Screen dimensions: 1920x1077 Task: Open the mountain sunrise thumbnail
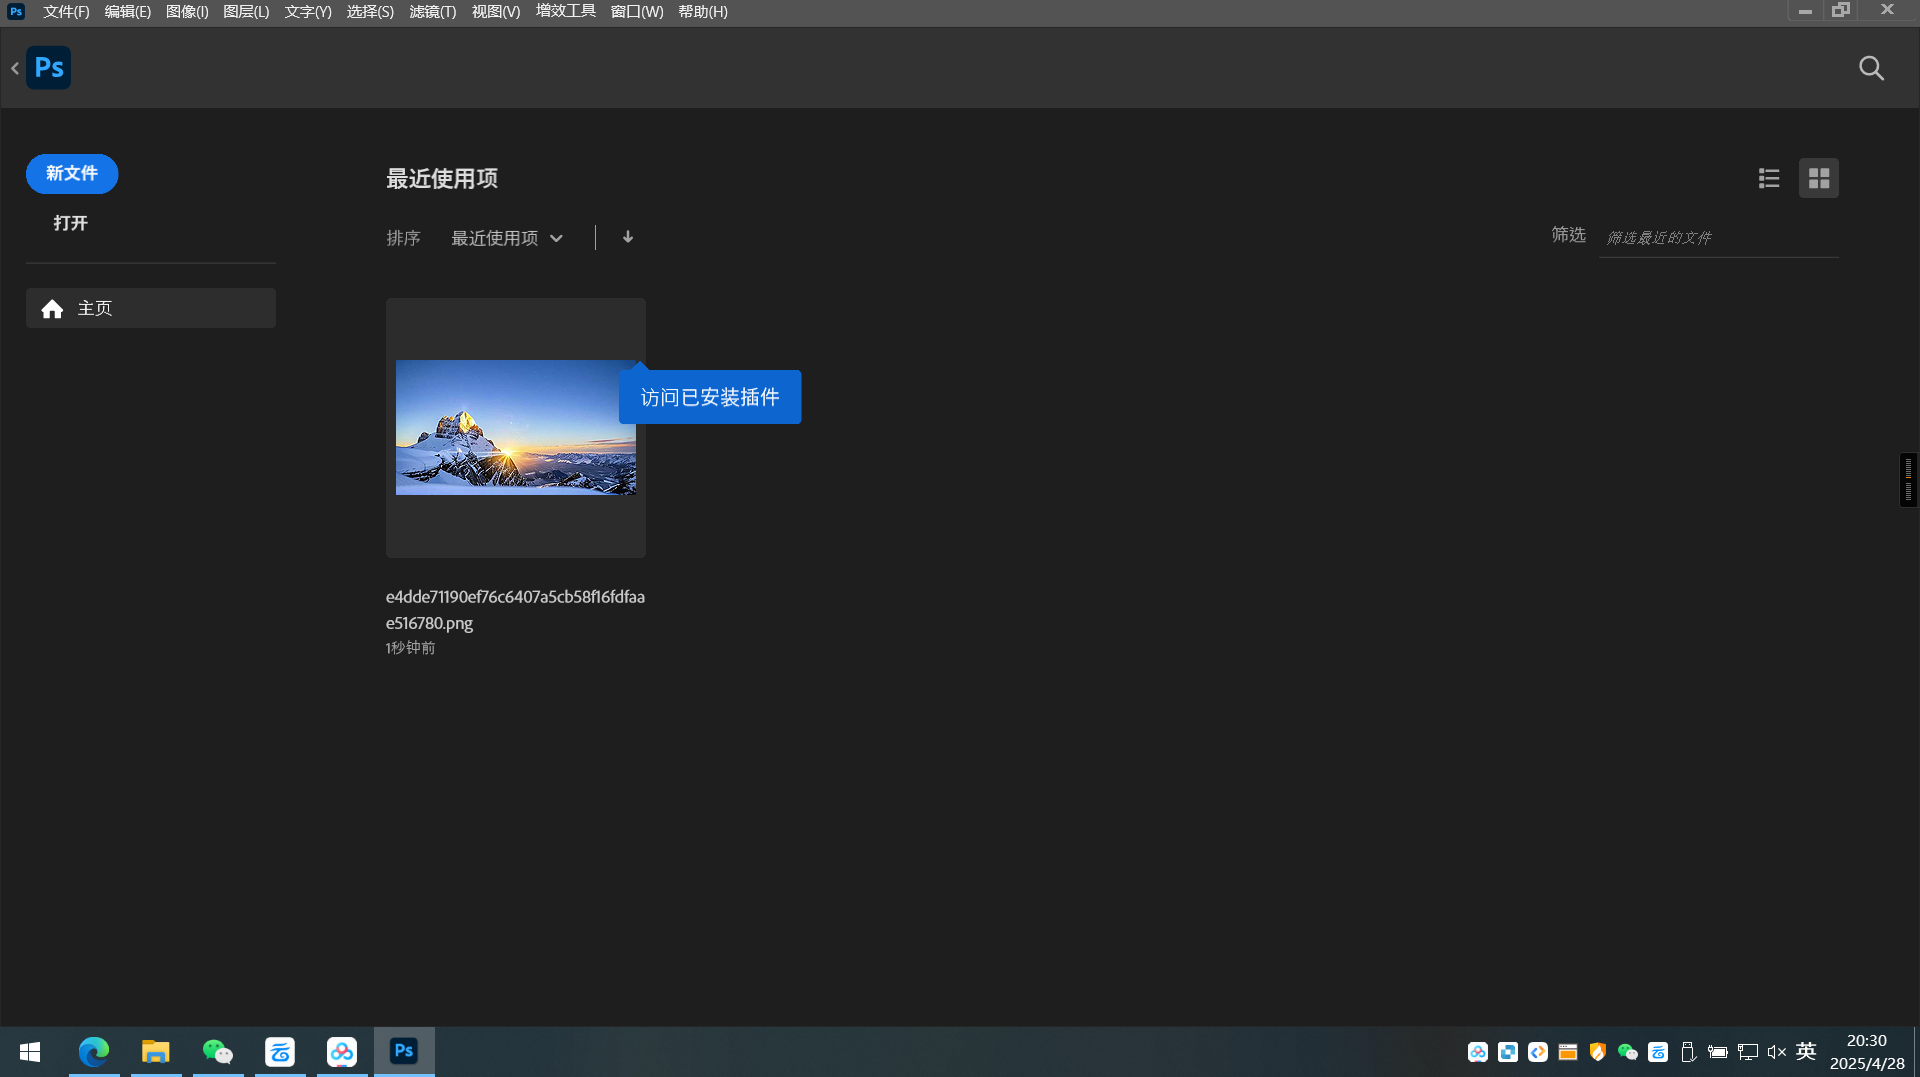[x=516, y=428]
